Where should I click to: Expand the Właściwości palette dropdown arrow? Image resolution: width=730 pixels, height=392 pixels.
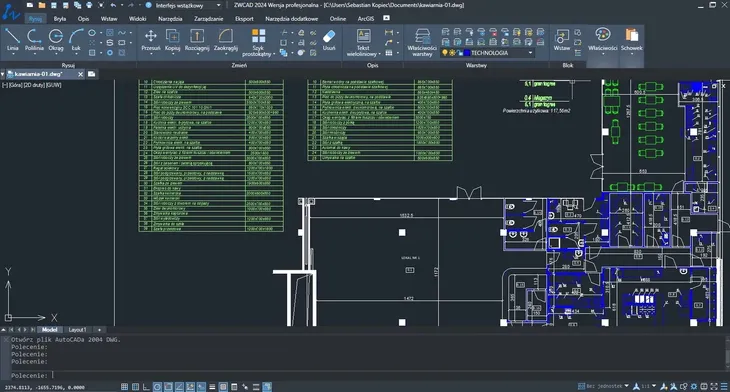pyautogui.click(x=602, y=54)
